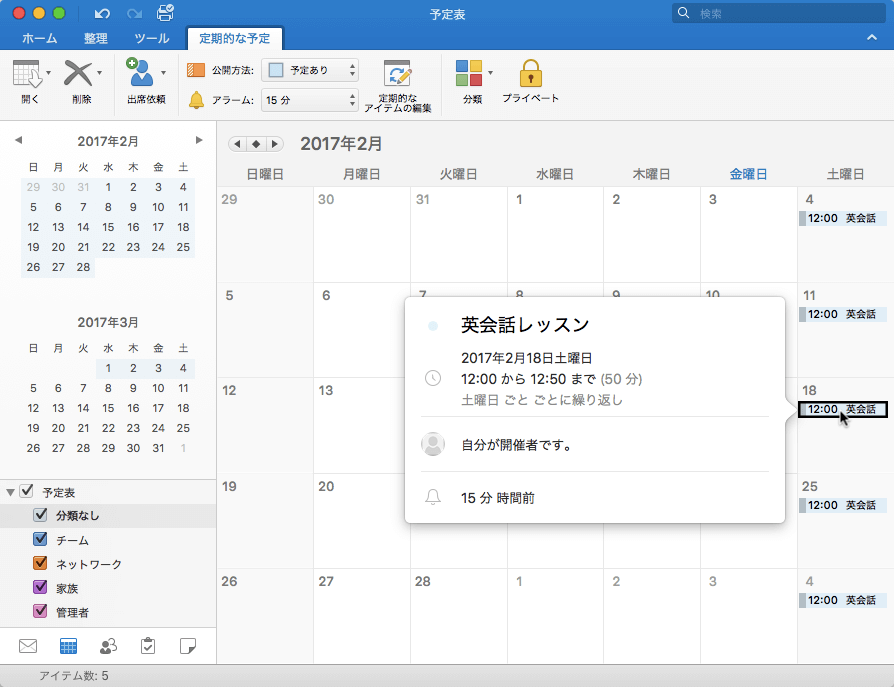This screenshot has height=687, width=894.
Task: Click the bell icon in event popup
Action: point(433,497)
